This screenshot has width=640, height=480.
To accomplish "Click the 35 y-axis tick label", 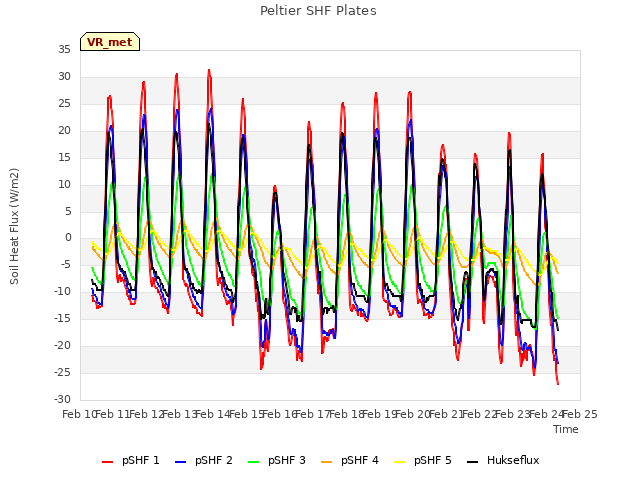I will (x=64, y=49).
